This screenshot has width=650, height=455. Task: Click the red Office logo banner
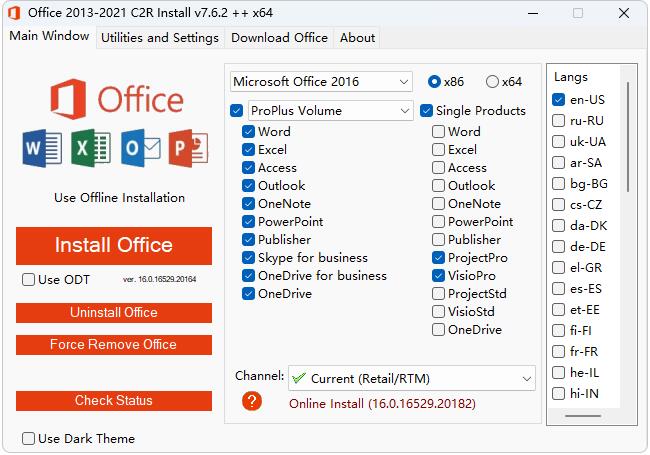tap(115, 101)
